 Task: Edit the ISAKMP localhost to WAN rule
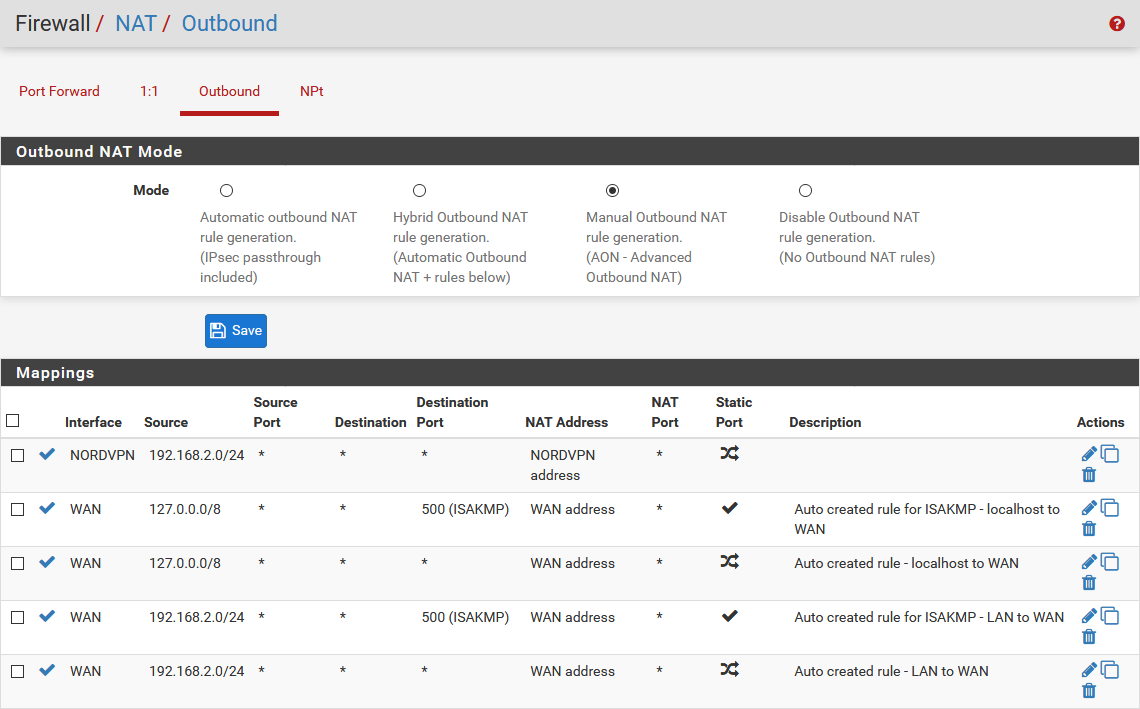[x=1089, y=508]
